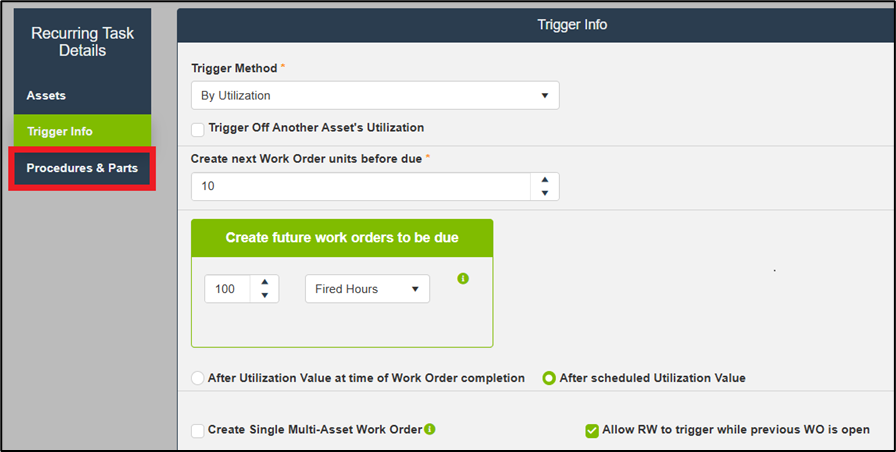Viewport: 896px width, 452px height.
Task: Click the Create future work orders header
Action: point(342,238)
